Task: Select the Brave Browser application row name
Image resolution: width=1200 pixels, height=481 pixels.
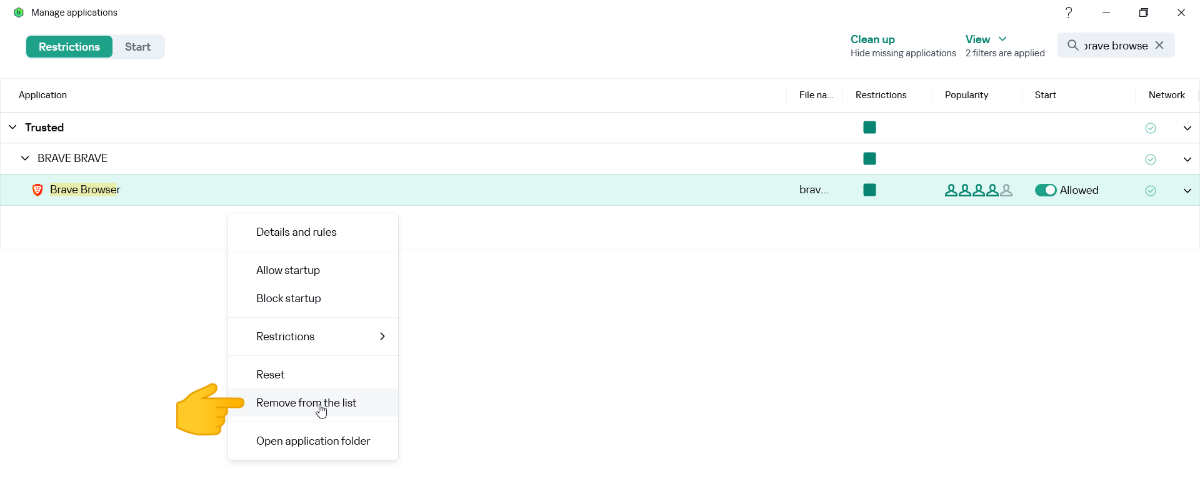Action: pyautogui.click(x=84, y=190)
